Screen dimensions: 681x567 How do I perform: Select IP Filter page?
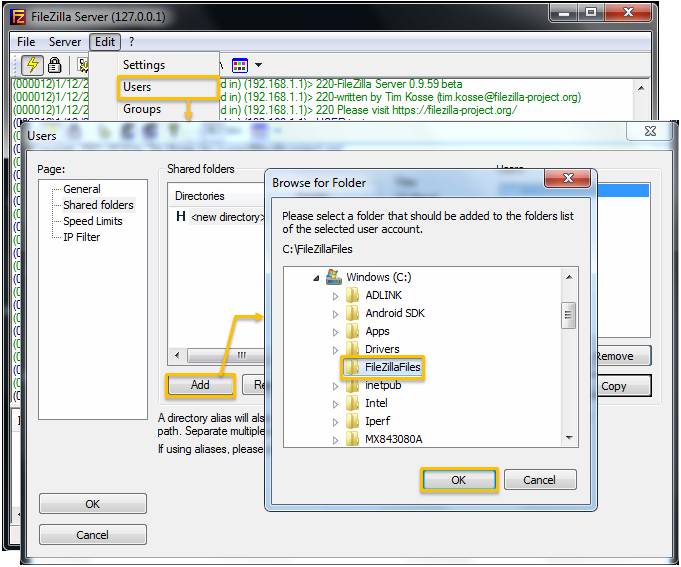coord(82,237)
